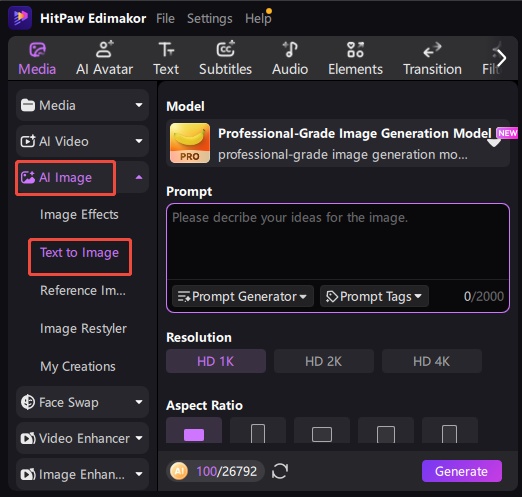Expand the Image Enhancer section
The width and height of the screenshot is (522, 497).
click(x=82, y=474)
